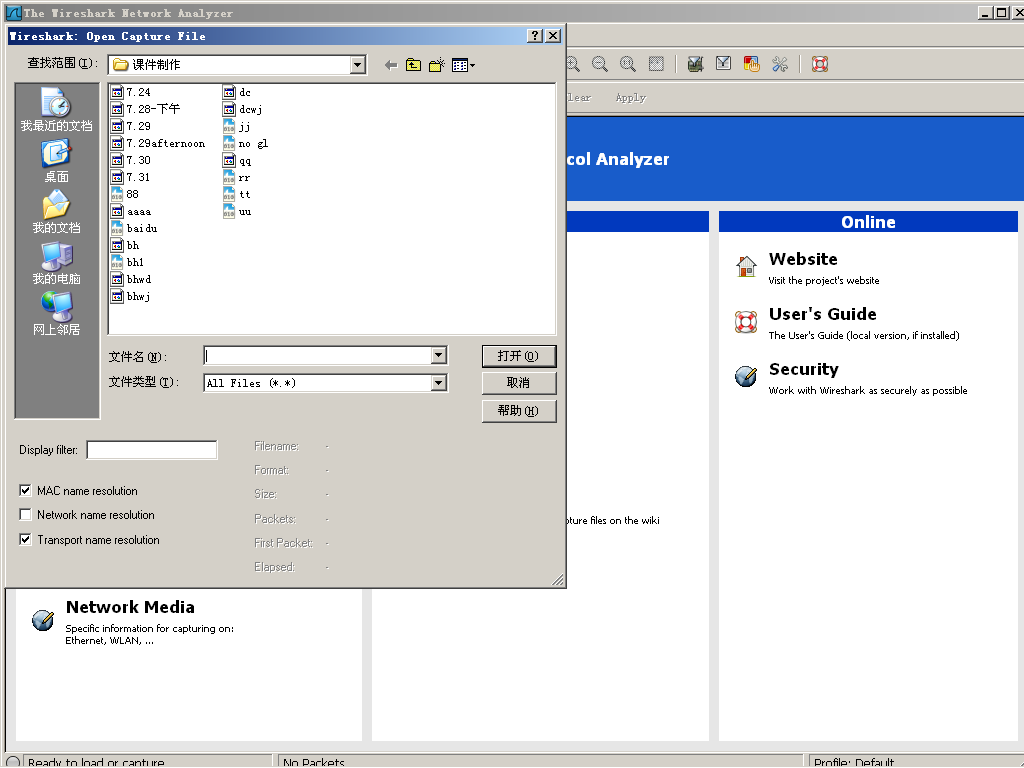Screen dimensions: 1024x768
Task: Create a new folder in the dialog
Action: tap(437, 65)
